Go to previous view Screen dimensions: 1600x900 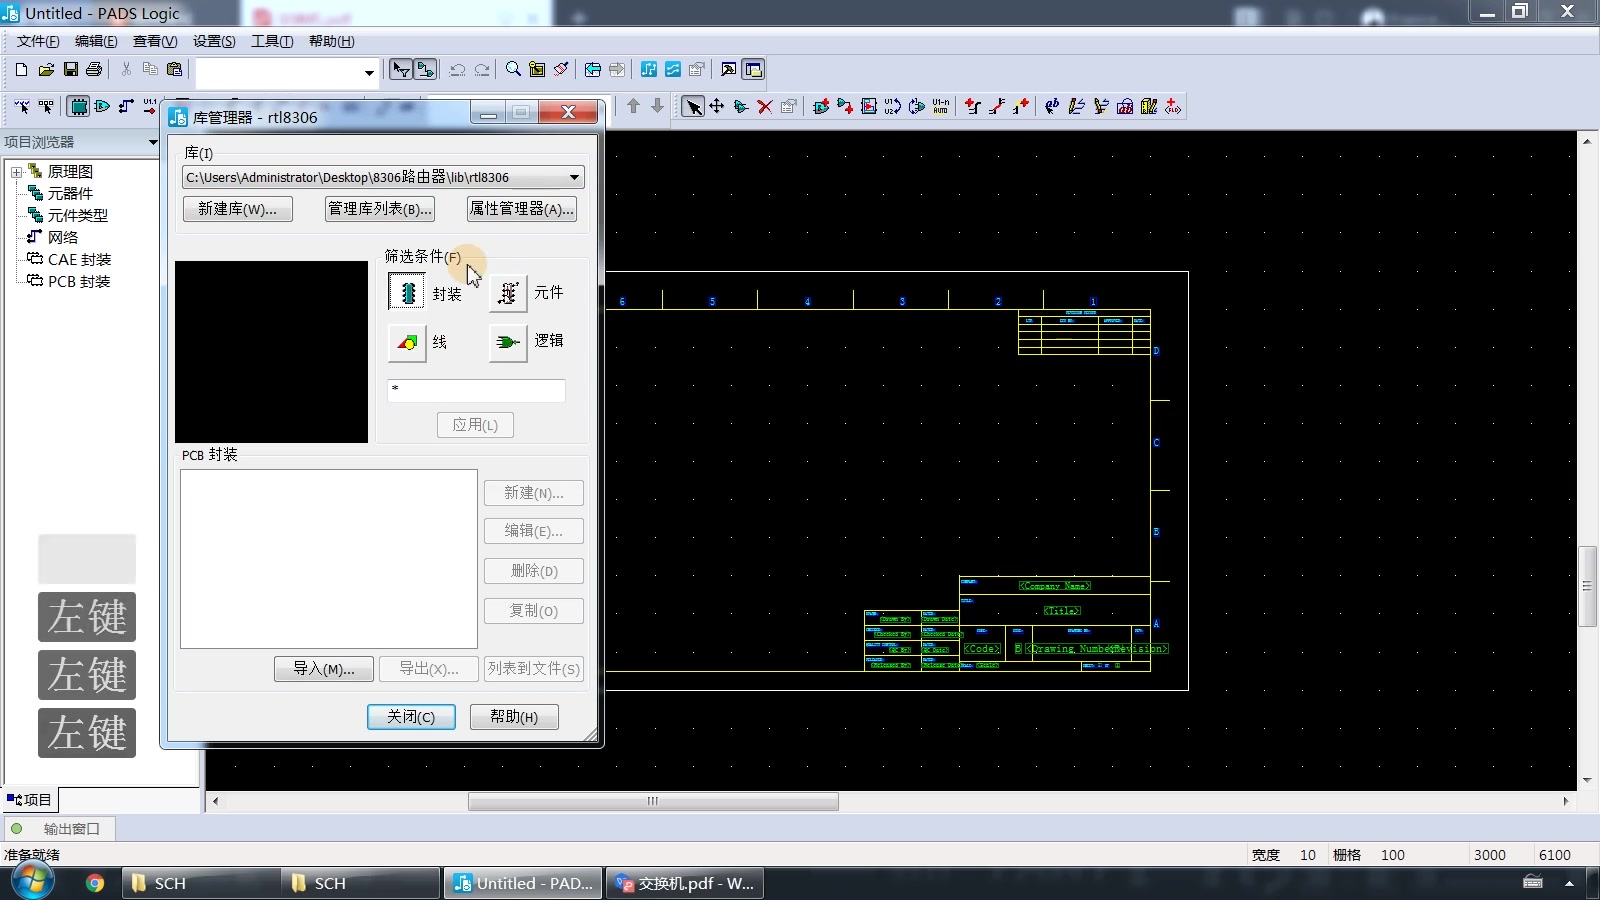(593, 70)
